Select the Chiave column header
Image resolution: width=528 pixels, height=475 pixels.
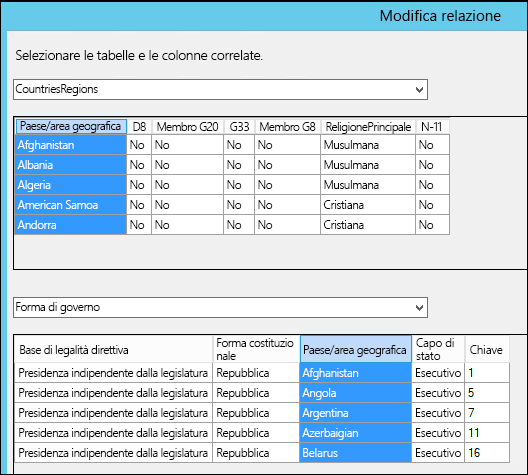487,349
